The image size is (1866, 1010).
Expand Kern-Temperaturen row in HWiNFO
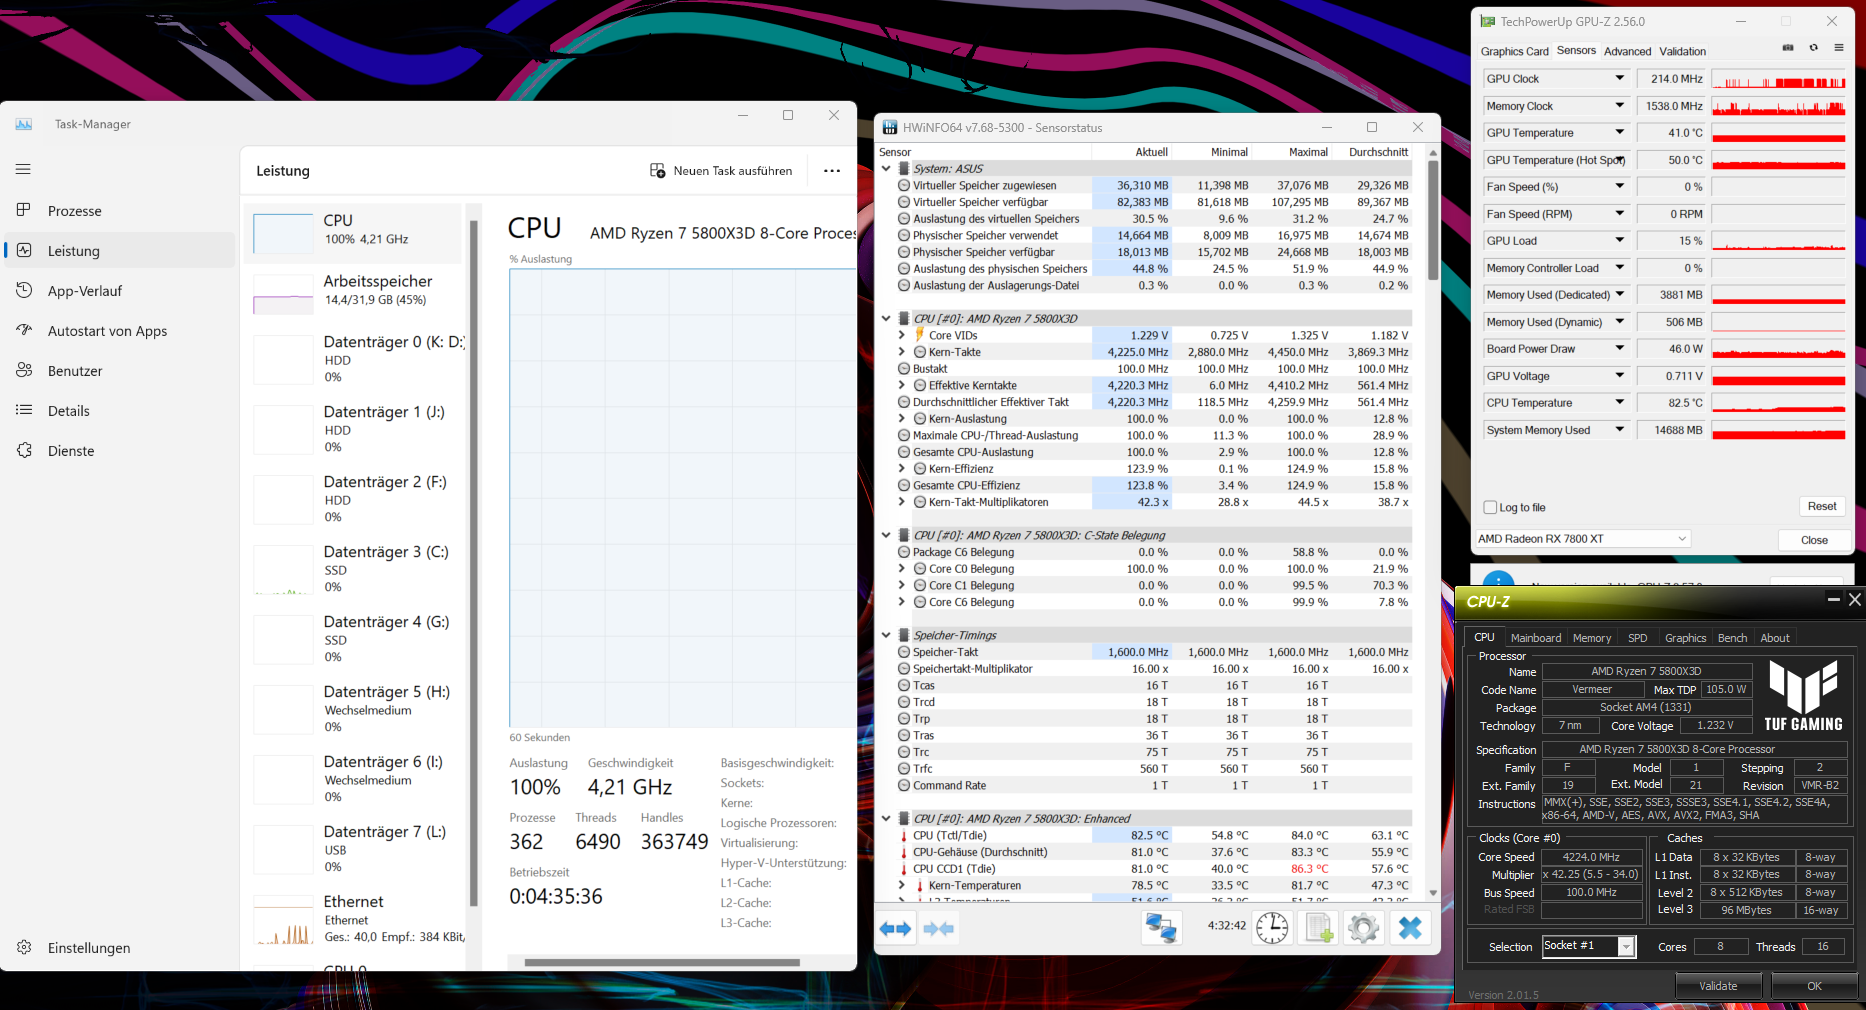coord(902,886)
